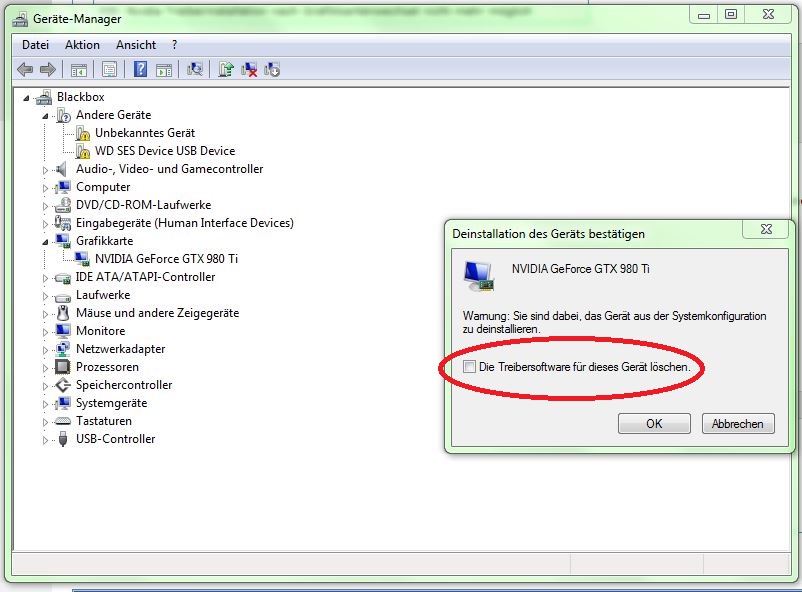
Task: Click the Audio speaker category icon
Action: click(x=62, y=169)
